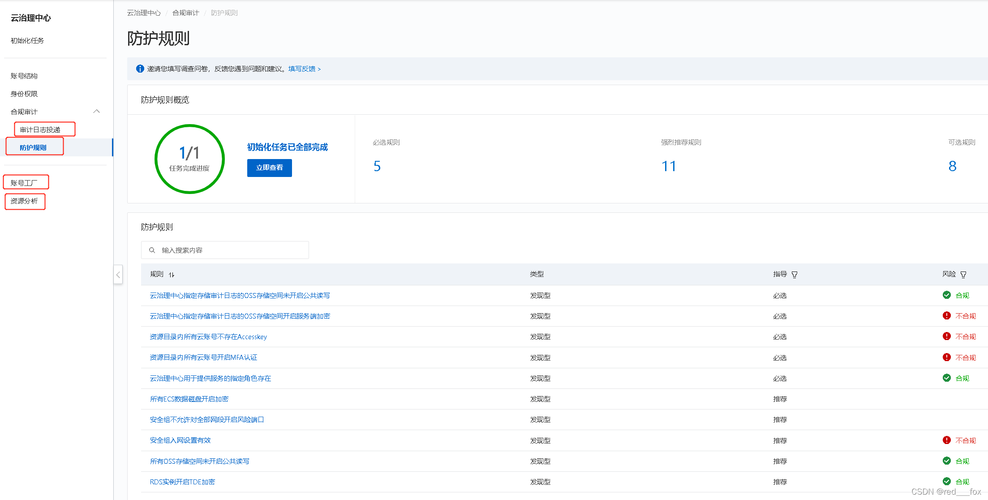Click the 类型 column header
Screen dimensions: 988x500
click(x=537, y=275)
